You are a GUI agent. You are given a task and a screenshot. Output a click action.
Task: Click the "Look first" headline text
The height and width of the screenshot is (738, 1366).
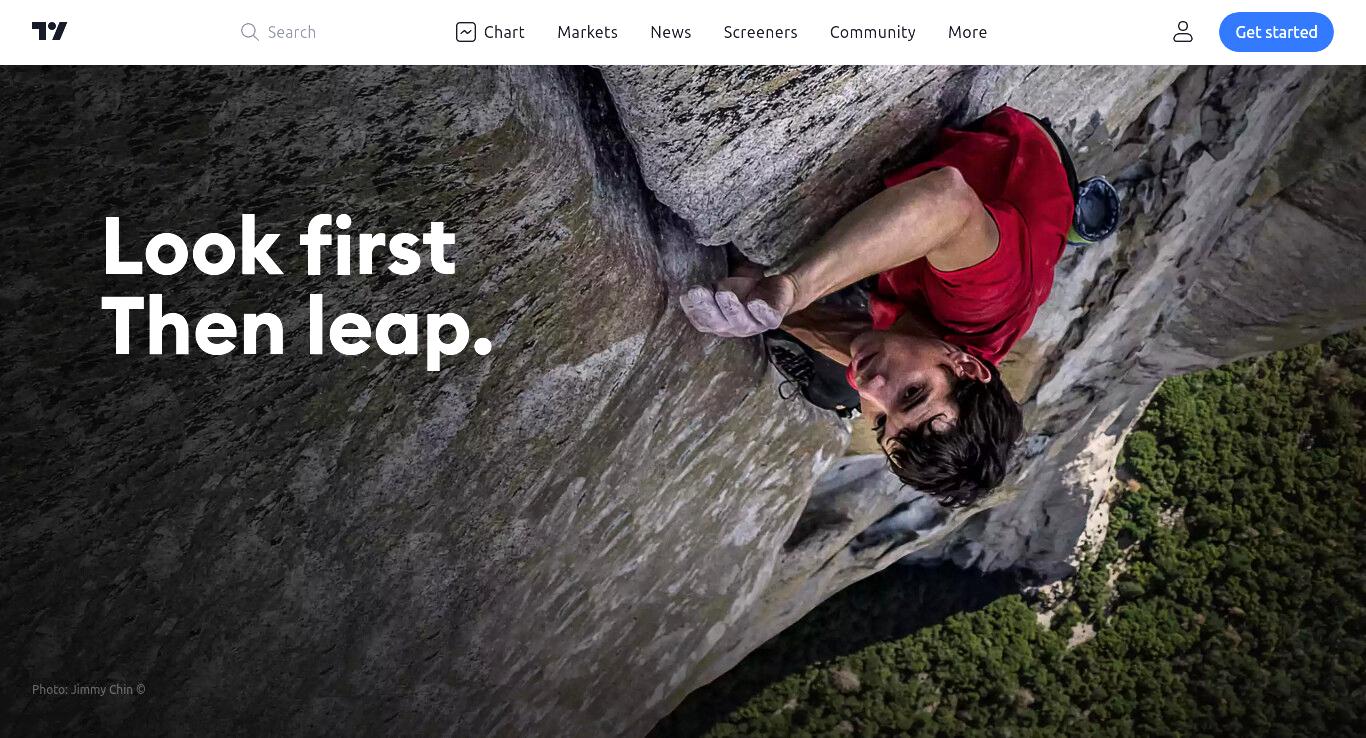279,246
